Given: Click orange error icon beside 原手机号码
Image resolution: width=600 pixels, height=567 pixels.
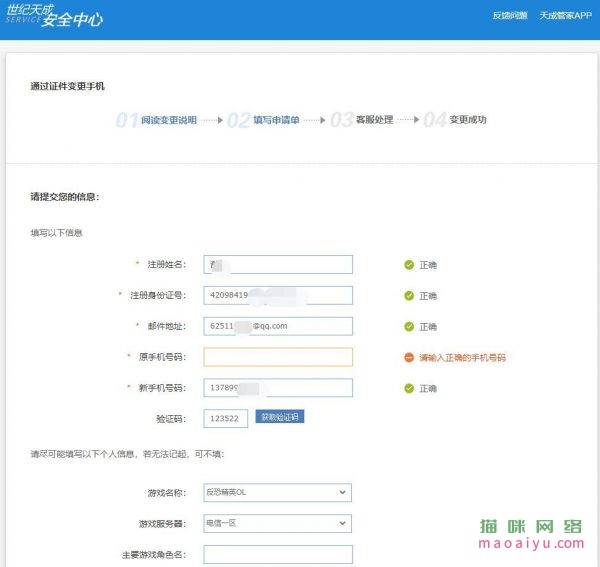Looking at the screenshot, I should 409,357.
